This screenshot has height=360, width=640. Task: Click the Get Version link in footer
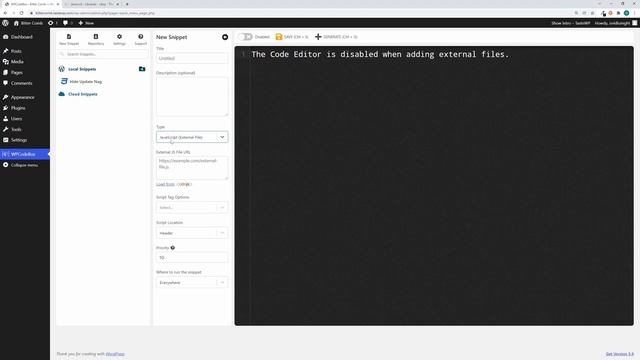pyautogui.click(x=620, y=354)
